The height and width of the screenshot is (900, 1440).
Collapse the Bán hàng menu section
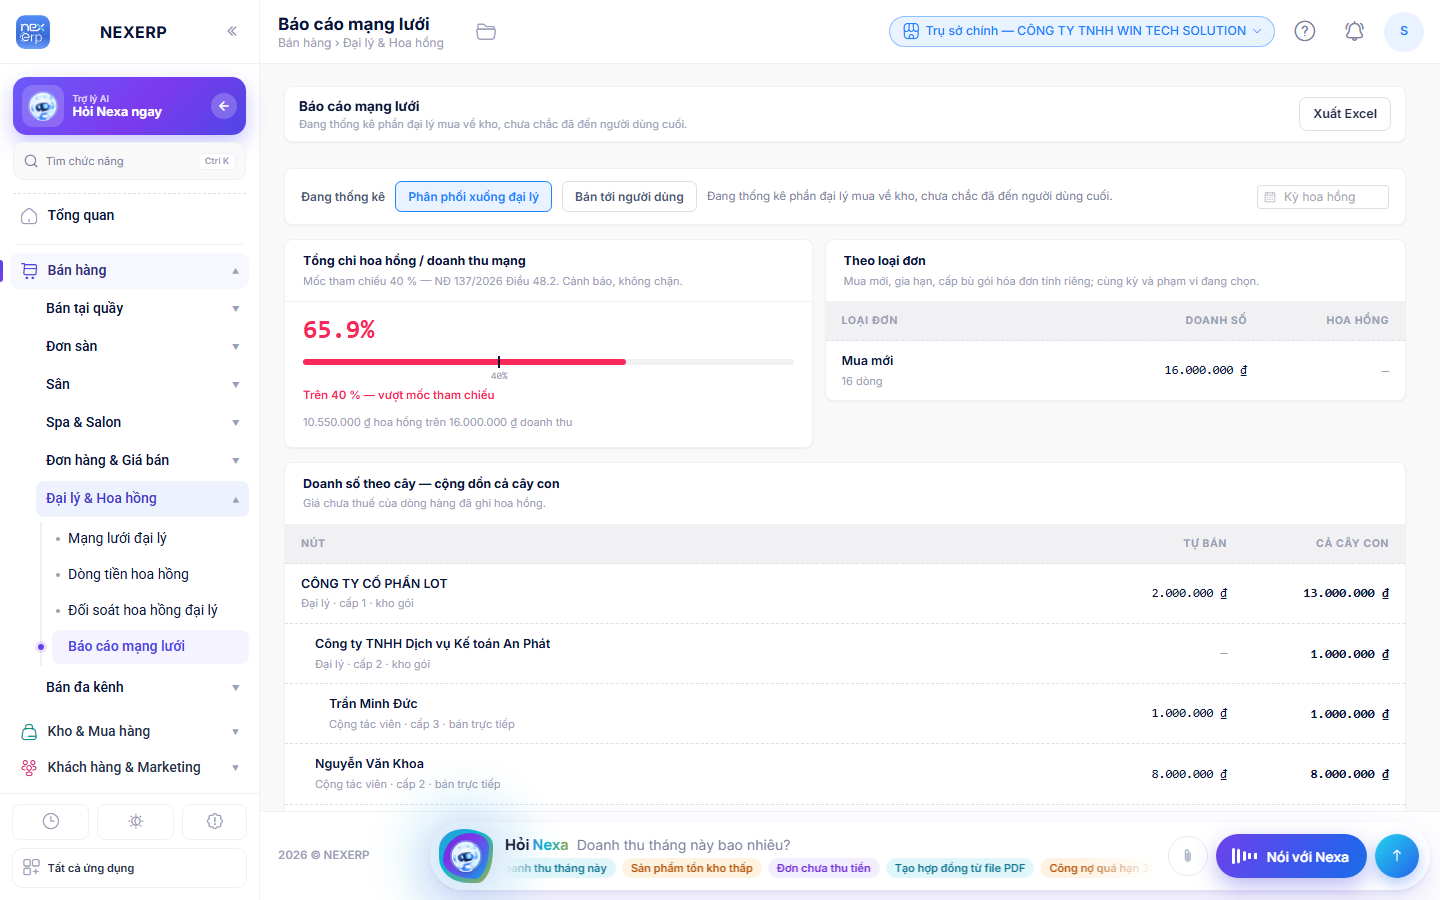(236, 271)
